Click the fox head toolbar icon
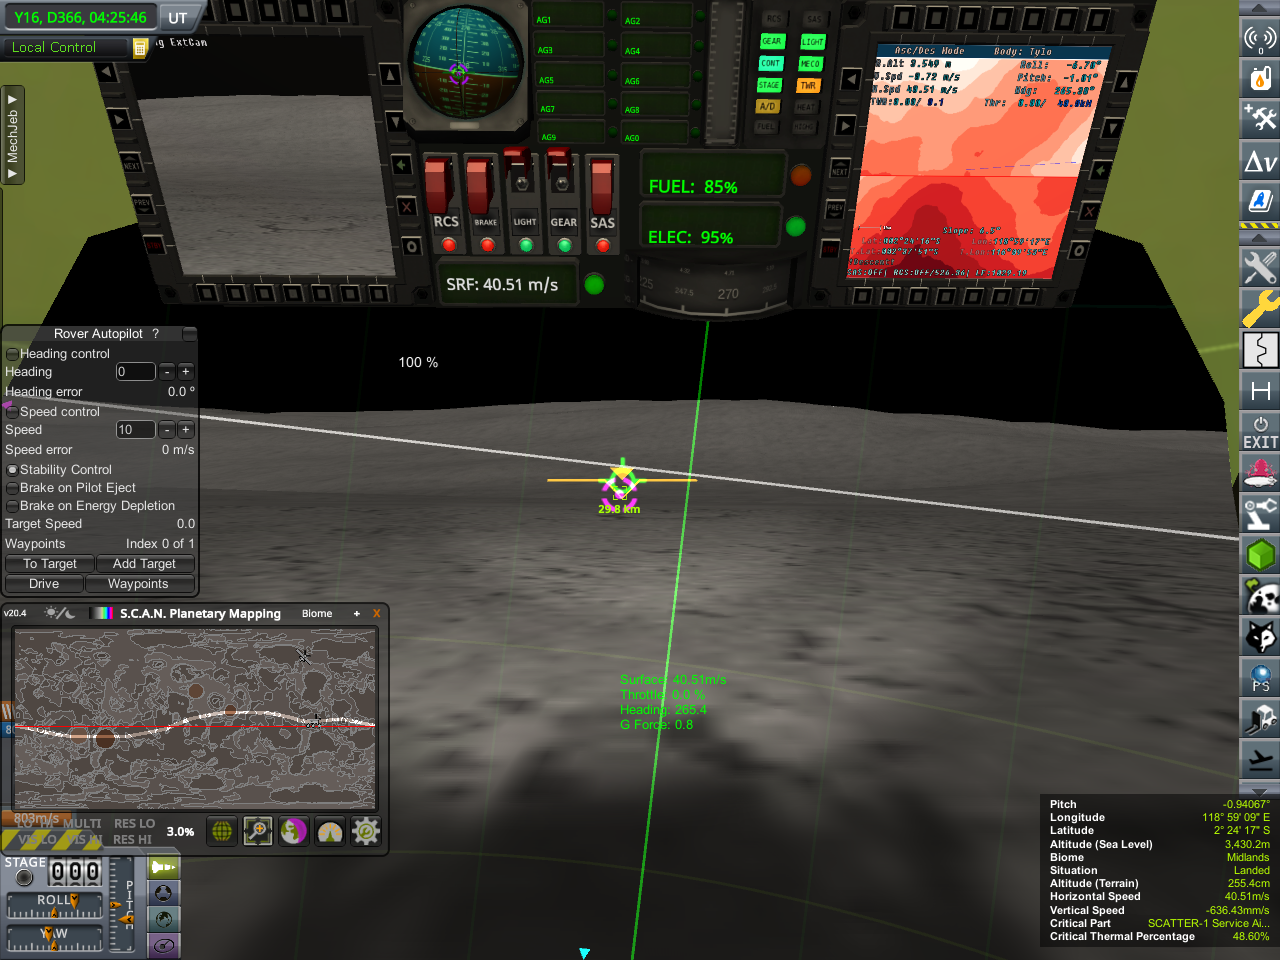1280x960 pixels. coord(1260,637)
